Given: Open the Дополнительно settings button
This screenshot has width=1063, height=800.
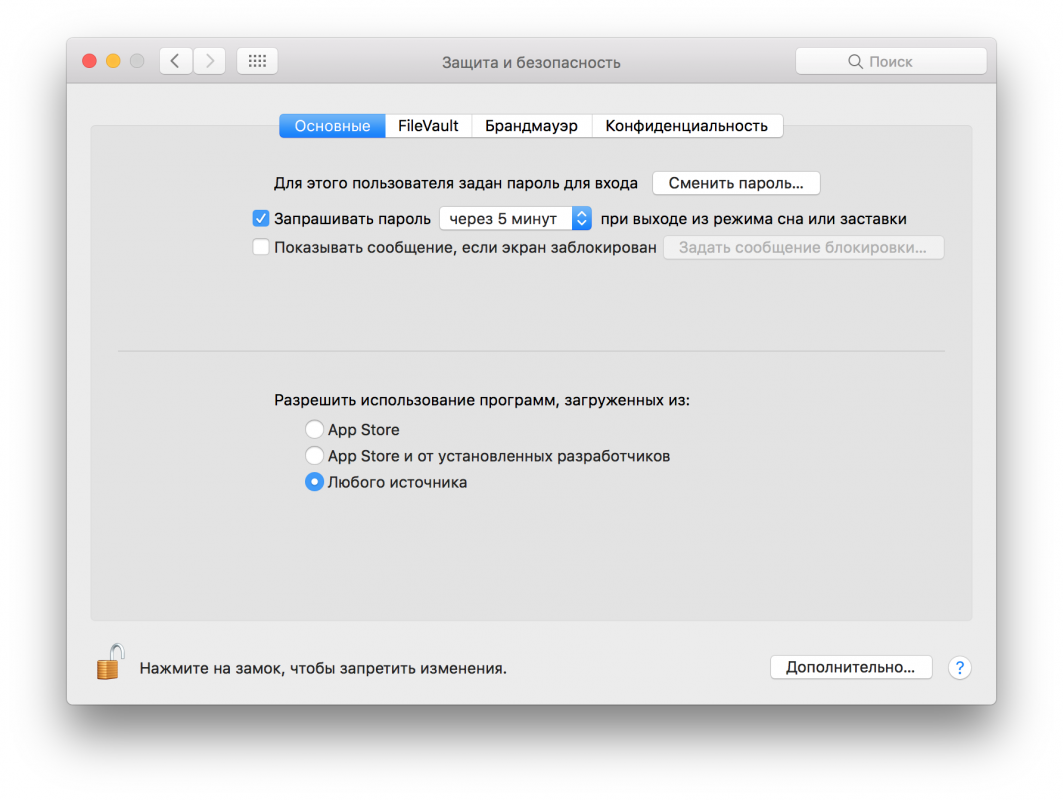Looking at the screenshot, I should coord(850,667).
